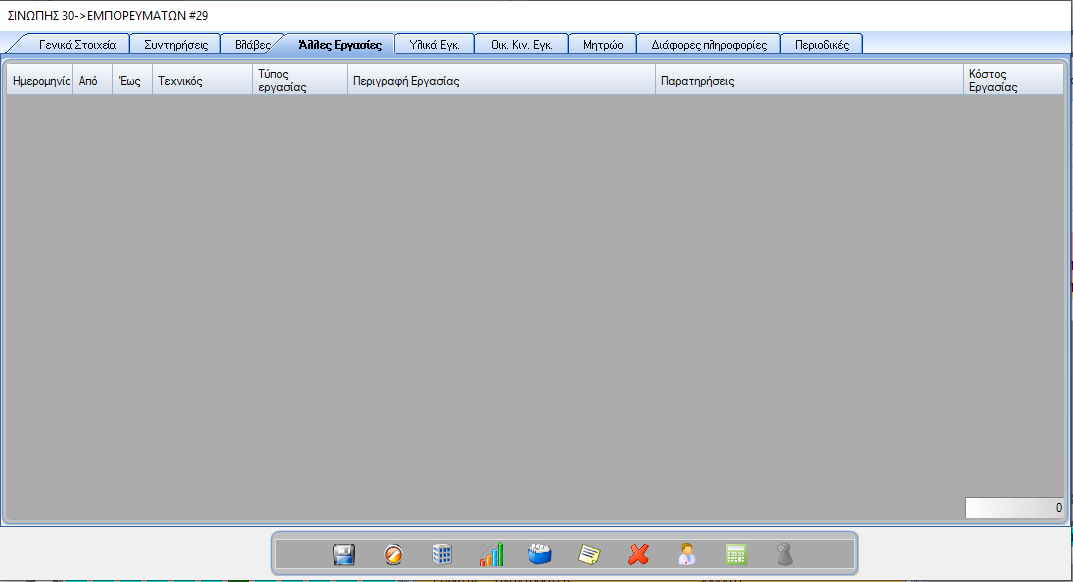Click the orange cancel circle icon
This screenshot has height=582, width=1073.
(393, 554)
